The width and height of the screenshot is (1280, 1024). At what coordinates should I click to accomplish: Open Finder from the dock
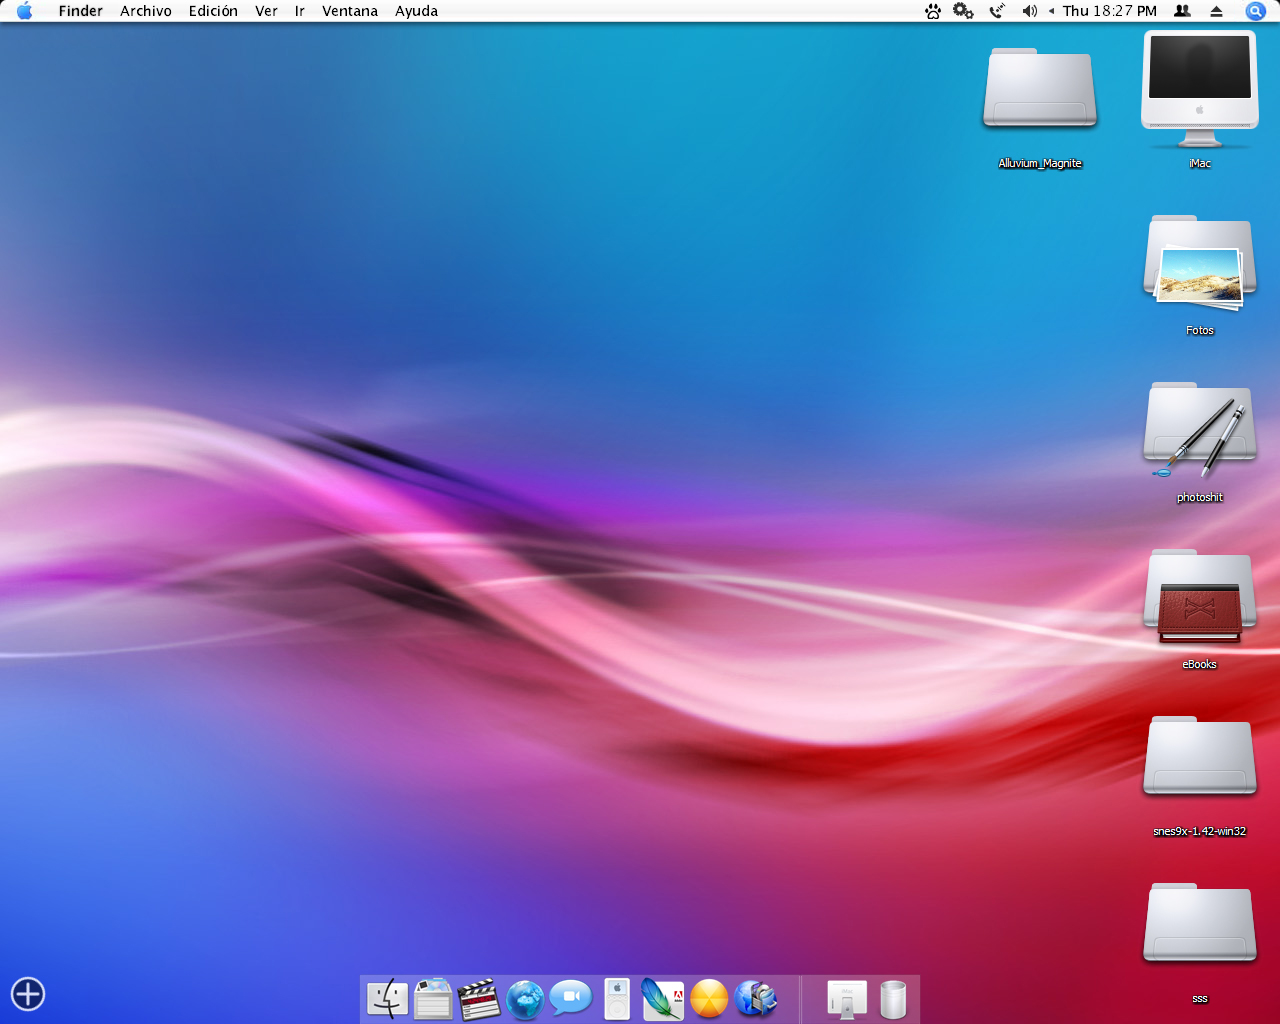click(x=387, y=998)
